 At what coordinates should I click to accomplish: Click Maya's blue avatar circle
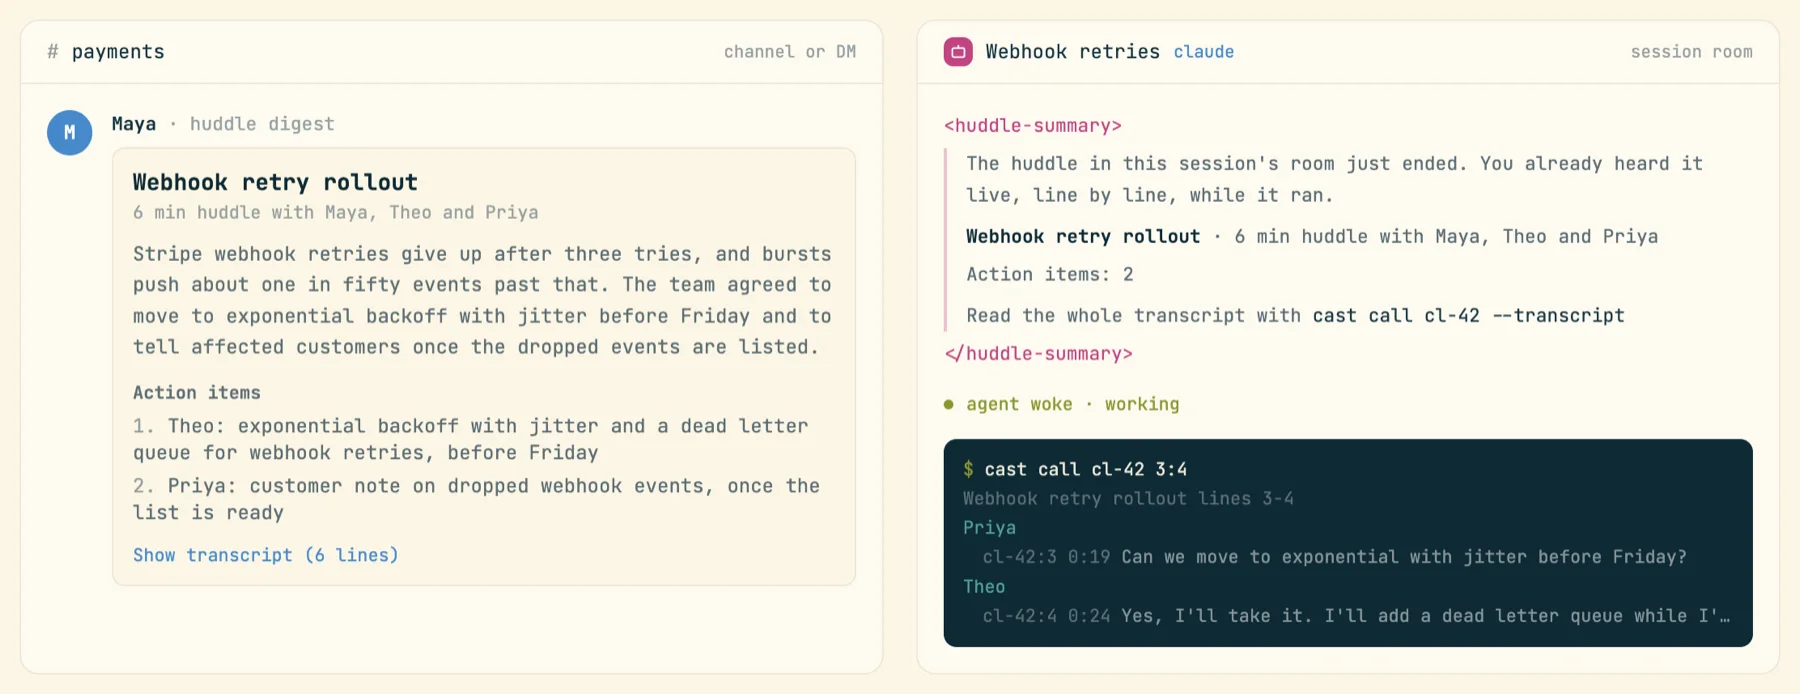click(x=70, y=132)
